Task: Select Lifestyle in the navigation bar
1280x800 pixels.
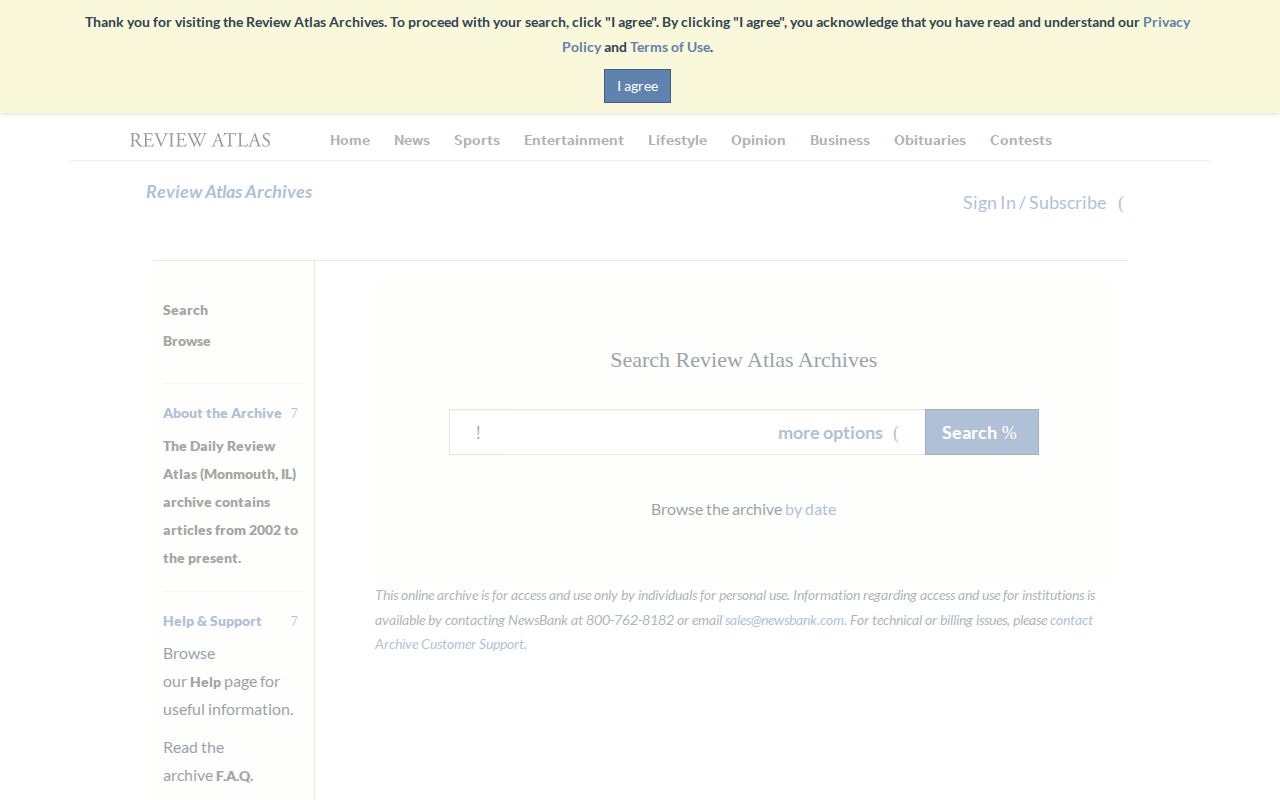Action: [x=677, y=140]
